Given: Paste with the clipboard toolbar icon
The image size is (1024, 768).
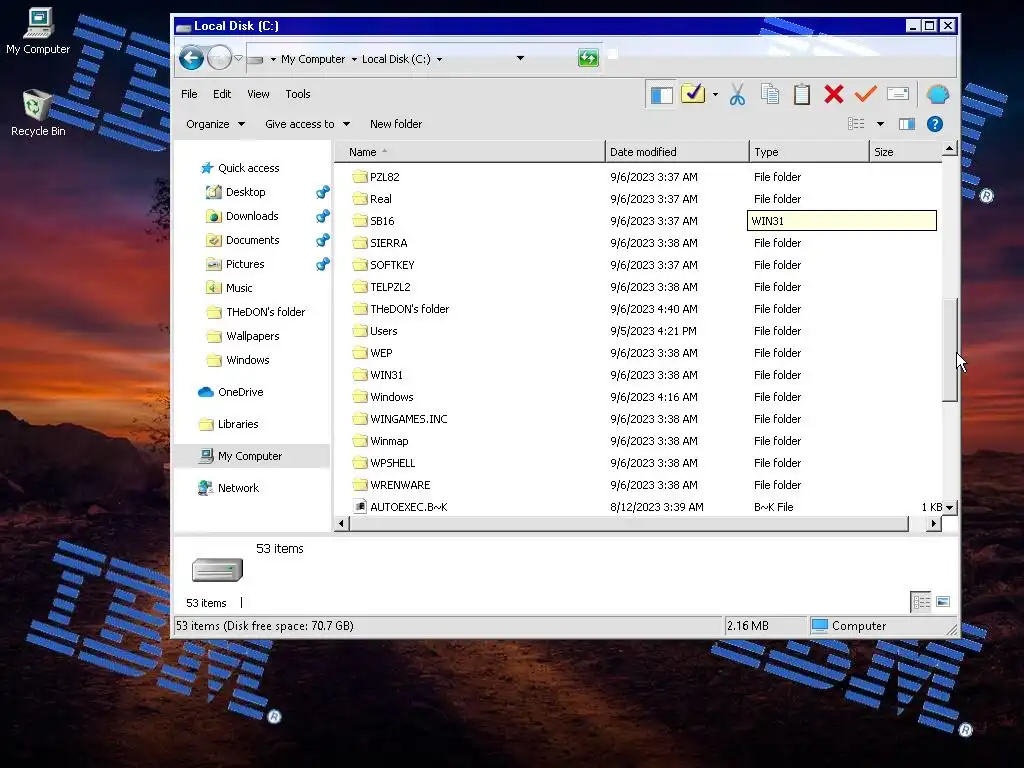Looking at the screenshot, I should 802,94.
